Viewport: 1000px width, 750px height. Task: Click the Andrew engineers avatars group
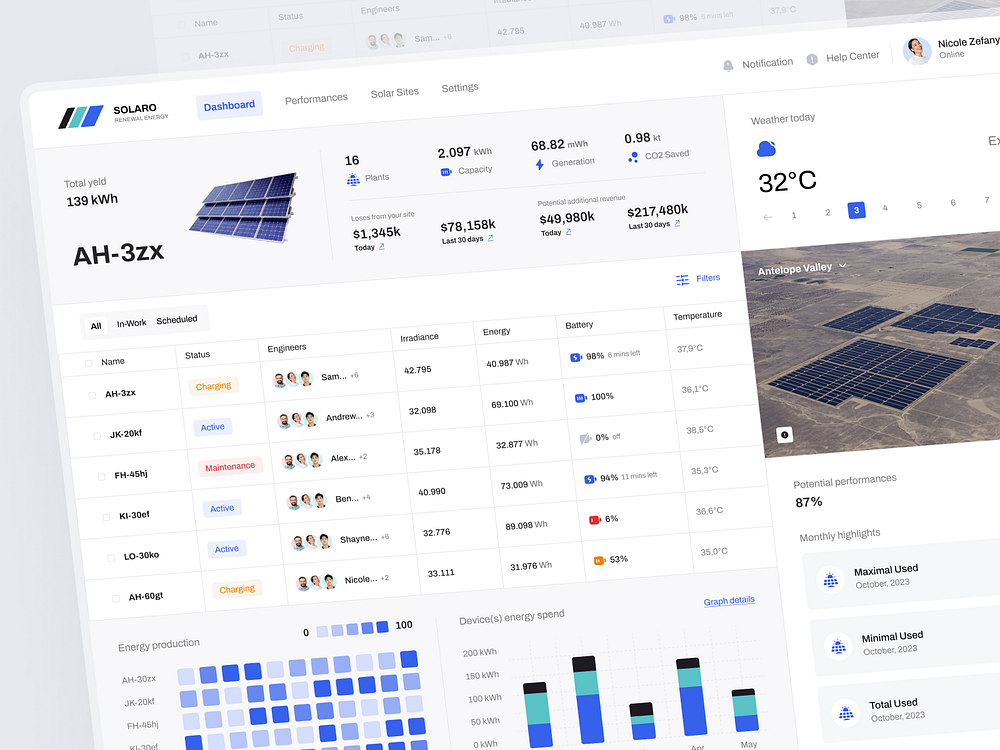tap(297, 420)
